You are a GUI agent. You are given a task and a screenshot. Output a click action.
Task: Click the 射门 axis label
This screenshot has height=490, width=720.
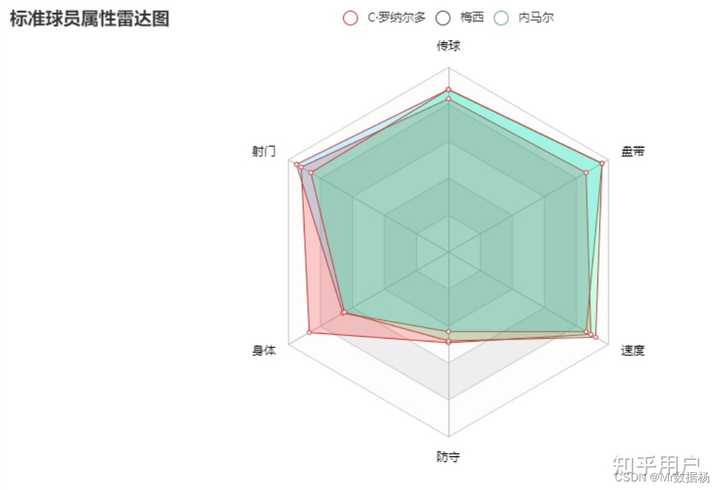click(264, 152)
